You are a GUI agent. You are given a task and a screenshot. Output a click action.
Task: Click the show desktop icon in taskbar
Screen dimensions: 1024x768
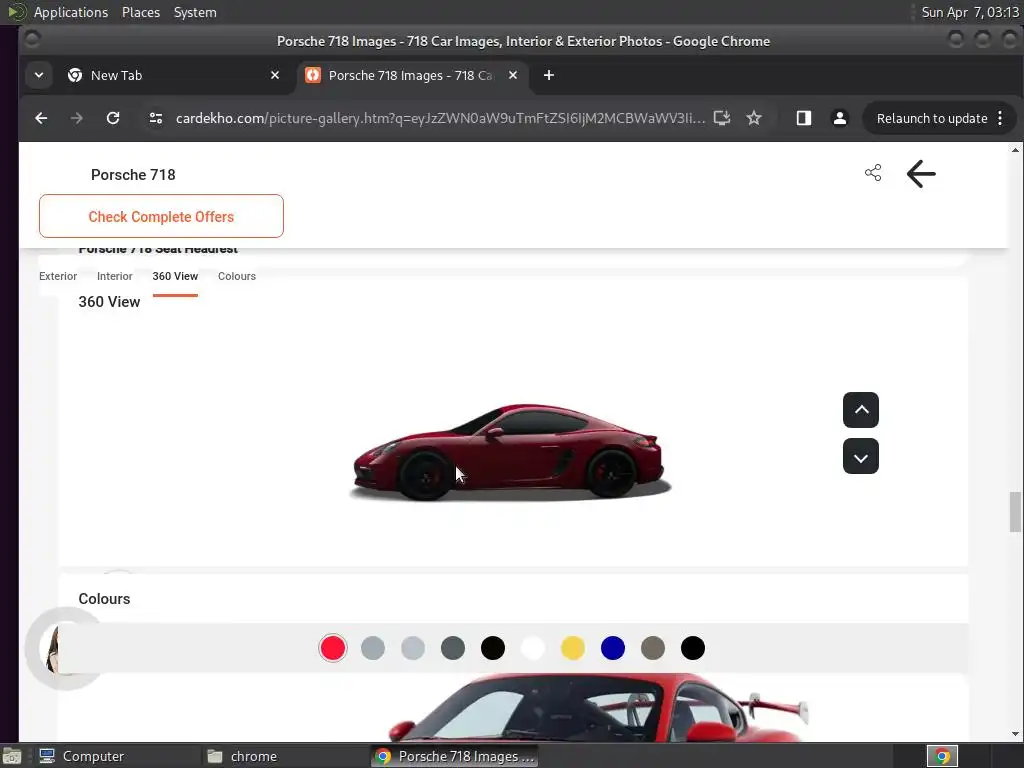coord(12,756)
